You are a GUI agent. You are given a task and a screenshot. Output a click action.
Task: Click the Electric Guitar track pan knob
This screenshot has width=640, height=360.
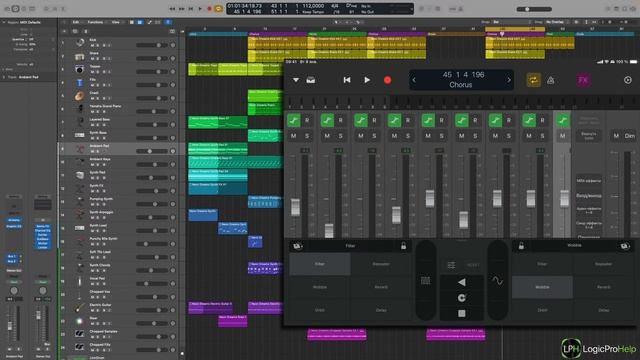point(173,310)
